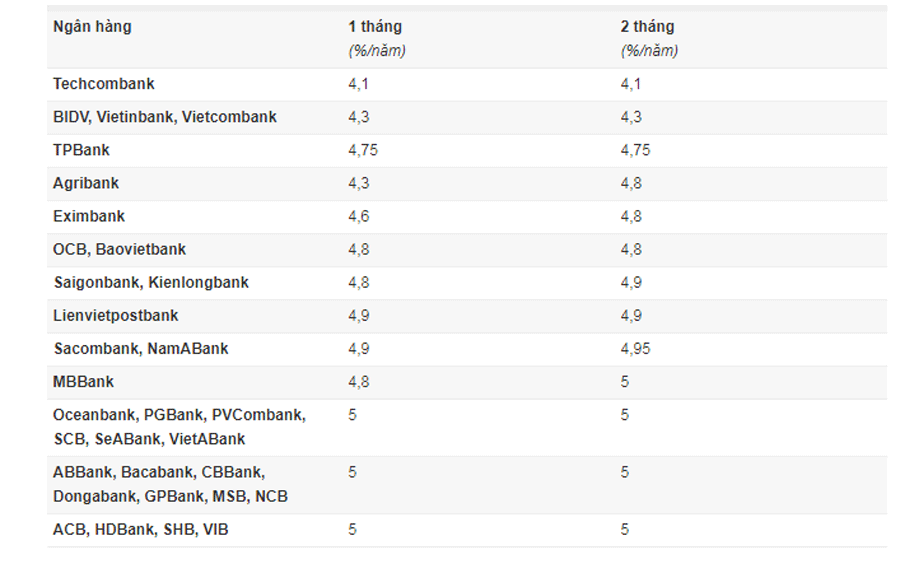900x573 pixels.
Task: Select the TPBank bank name cell
Action: point(82,150)
